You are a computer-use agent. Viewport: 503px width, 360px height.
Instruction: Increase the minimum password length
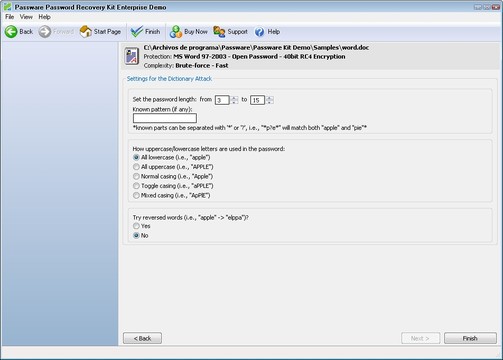click(234, 98)
